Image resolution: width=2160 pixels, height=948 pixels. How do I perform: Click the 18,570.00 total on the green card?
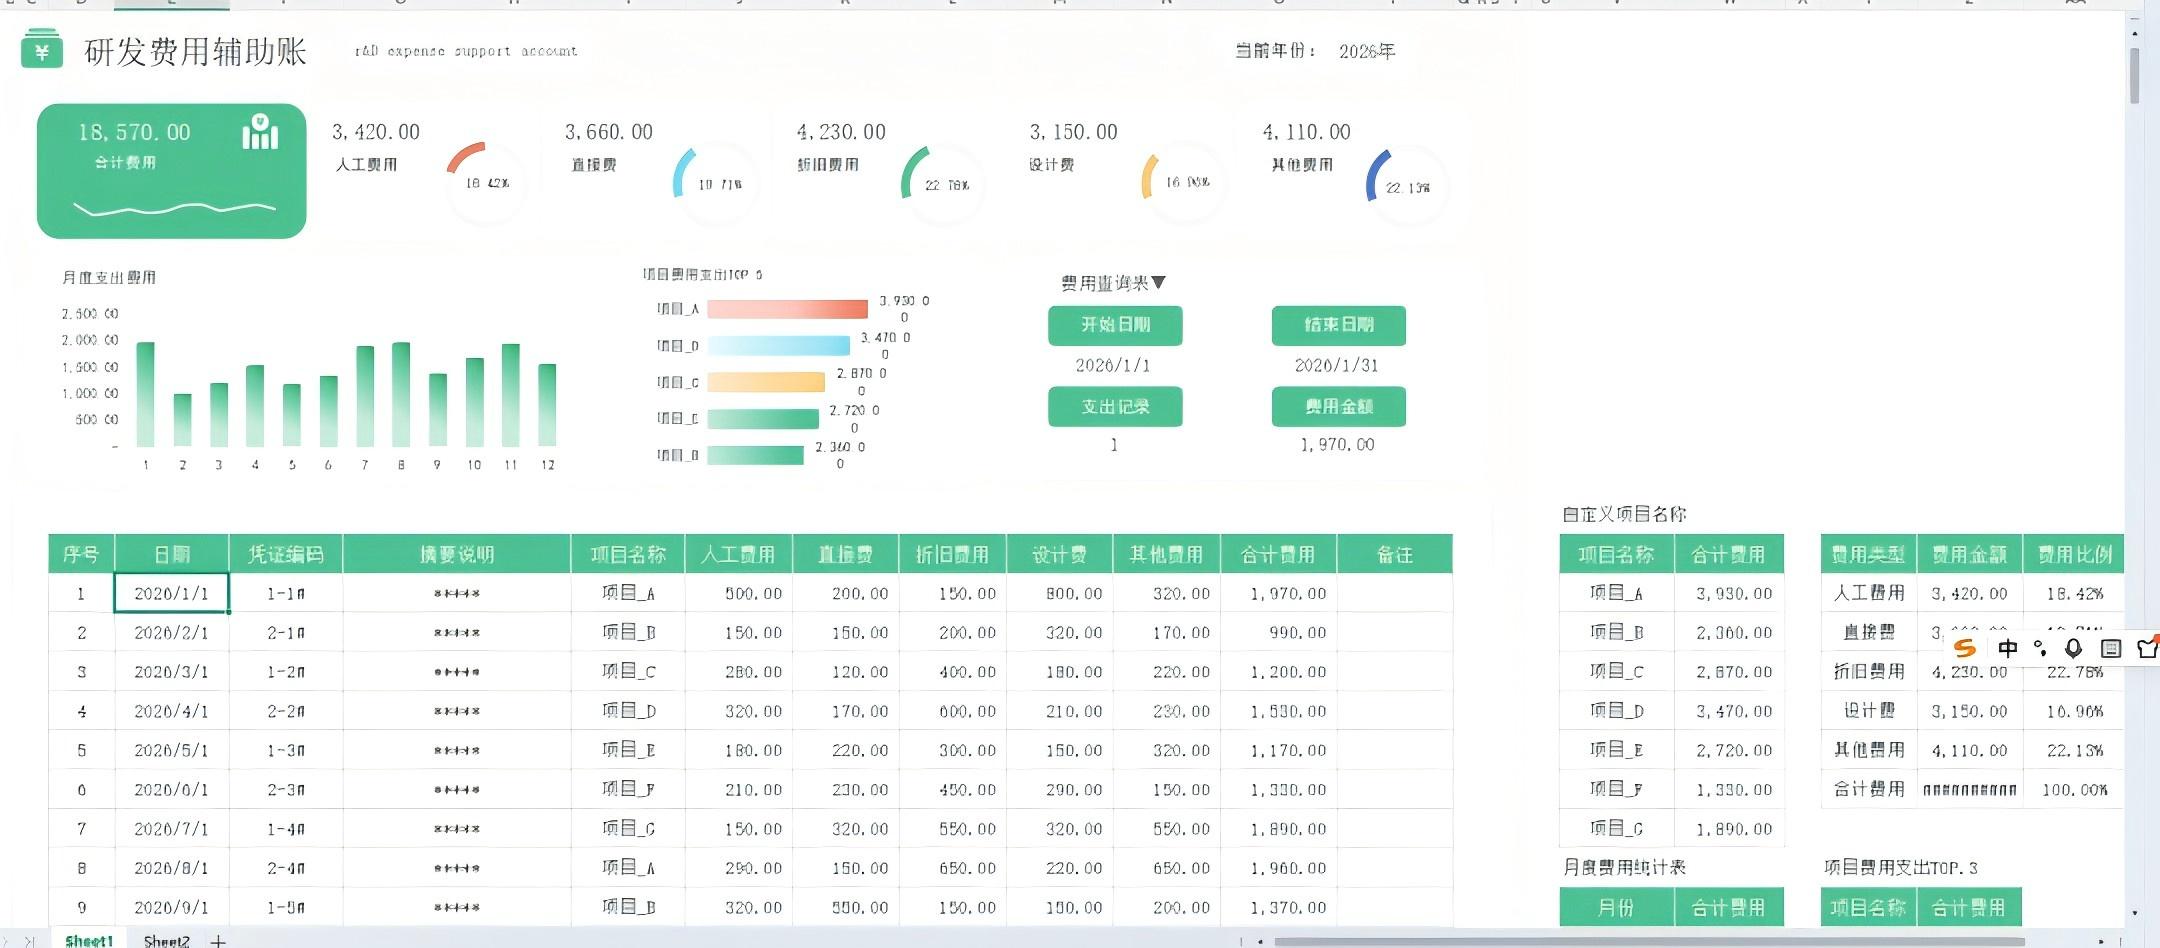click(134, 132)
